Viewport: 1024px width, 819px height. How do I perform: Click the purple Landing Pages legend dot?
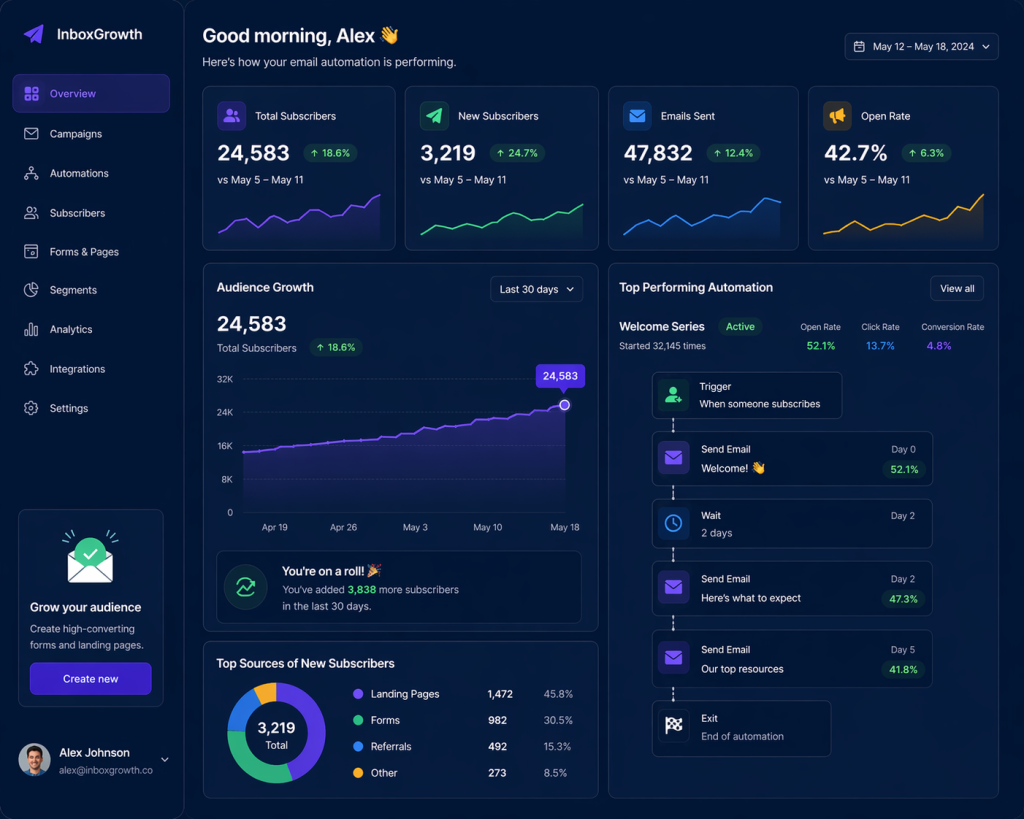(x=358, y=694)
